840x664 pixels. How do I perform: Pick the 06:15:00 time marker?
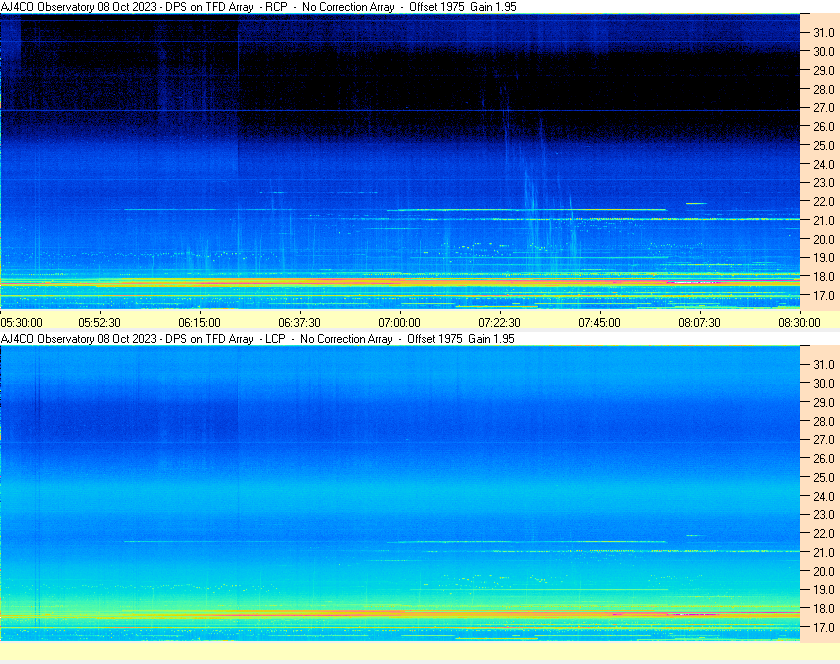(x=199, y=322)
